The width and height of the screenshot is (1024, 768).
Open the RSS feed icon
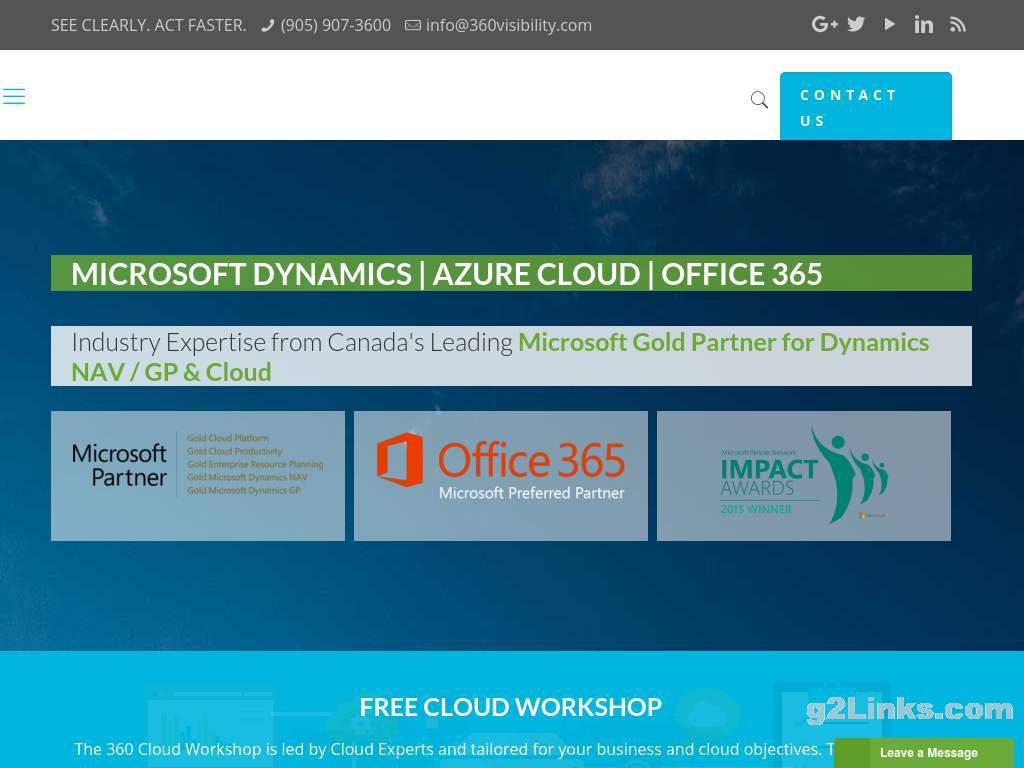pyautogui.click(x=957, y=25)
